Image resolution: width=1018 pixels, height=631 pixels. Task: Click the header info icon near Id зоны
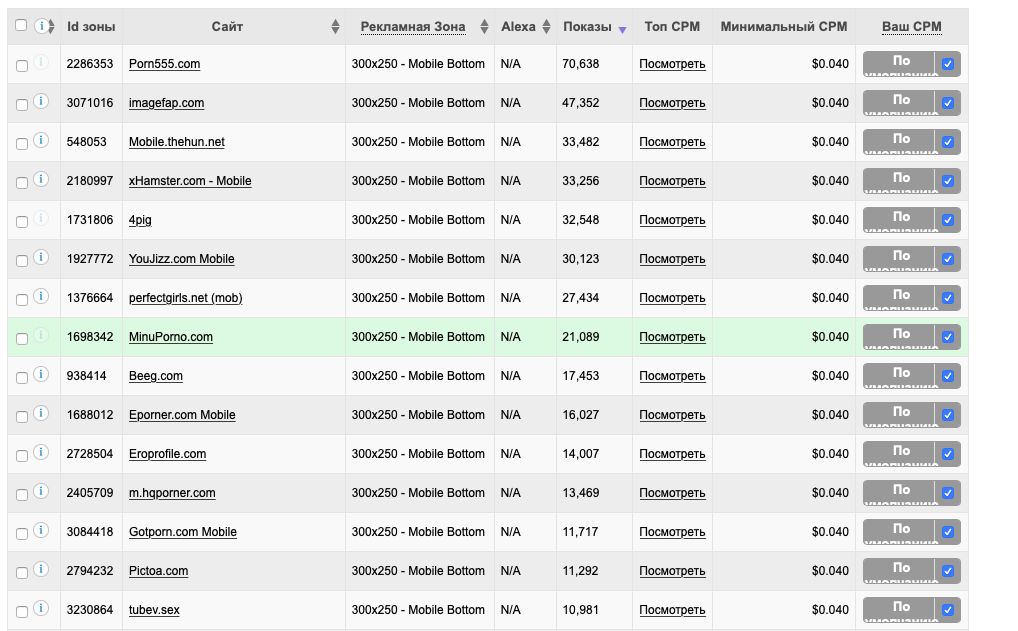click(x=41, y=26)
